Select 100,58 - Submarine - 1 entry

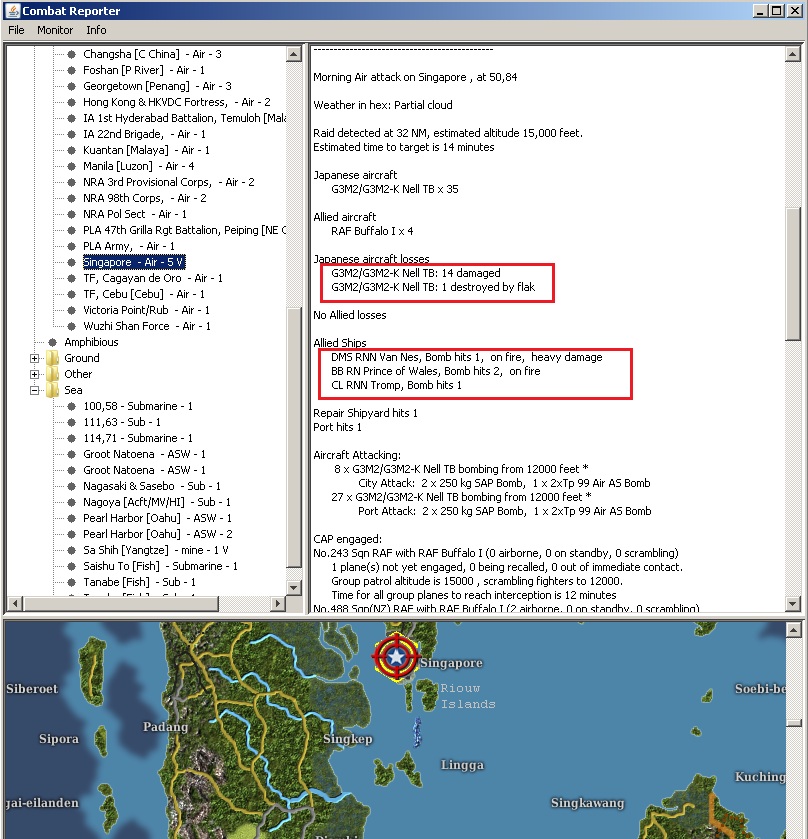click(x=138, y=406)
